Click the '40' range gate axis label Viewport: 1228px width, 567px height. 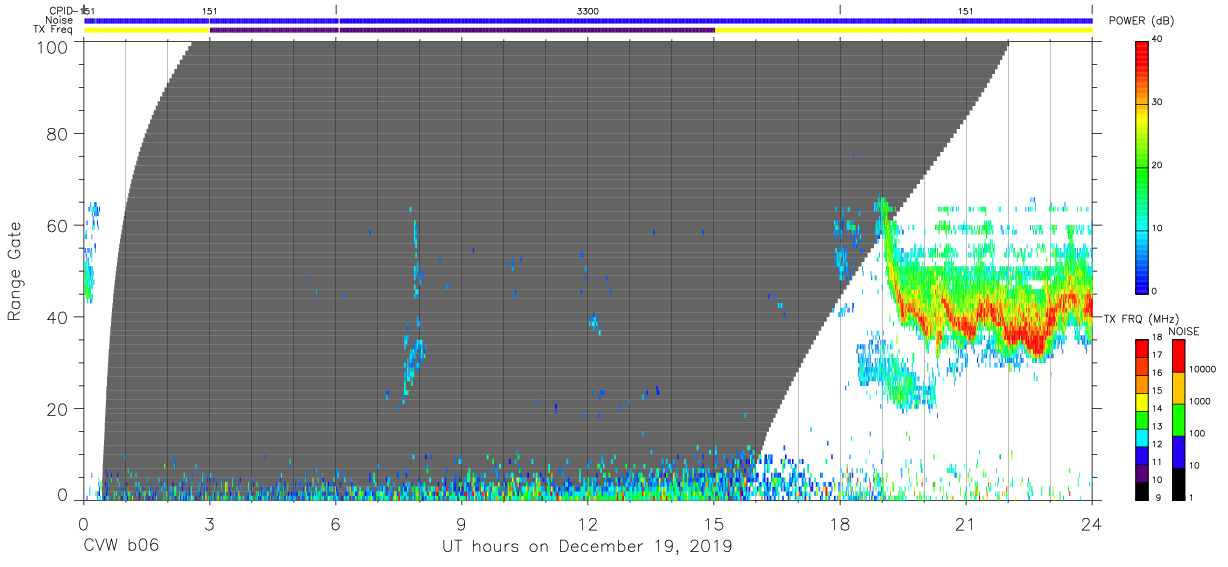coord(59,317)
